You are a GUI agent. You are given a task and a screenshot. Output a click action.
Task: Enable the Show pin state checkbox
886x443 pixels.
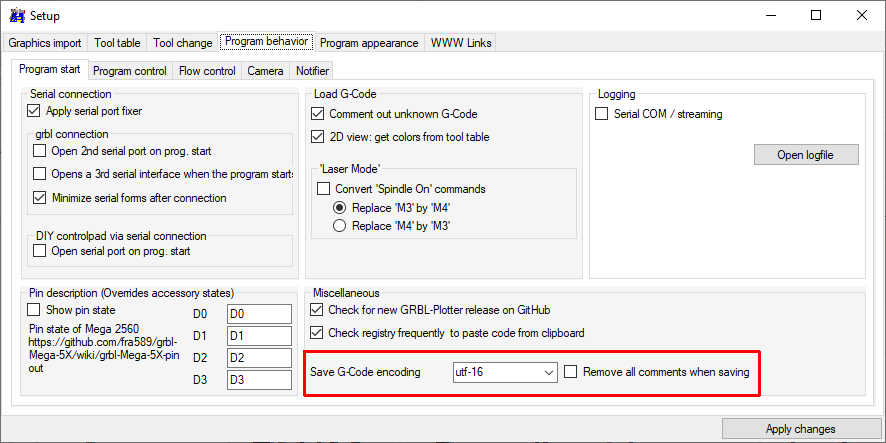[x=35, y=310]
